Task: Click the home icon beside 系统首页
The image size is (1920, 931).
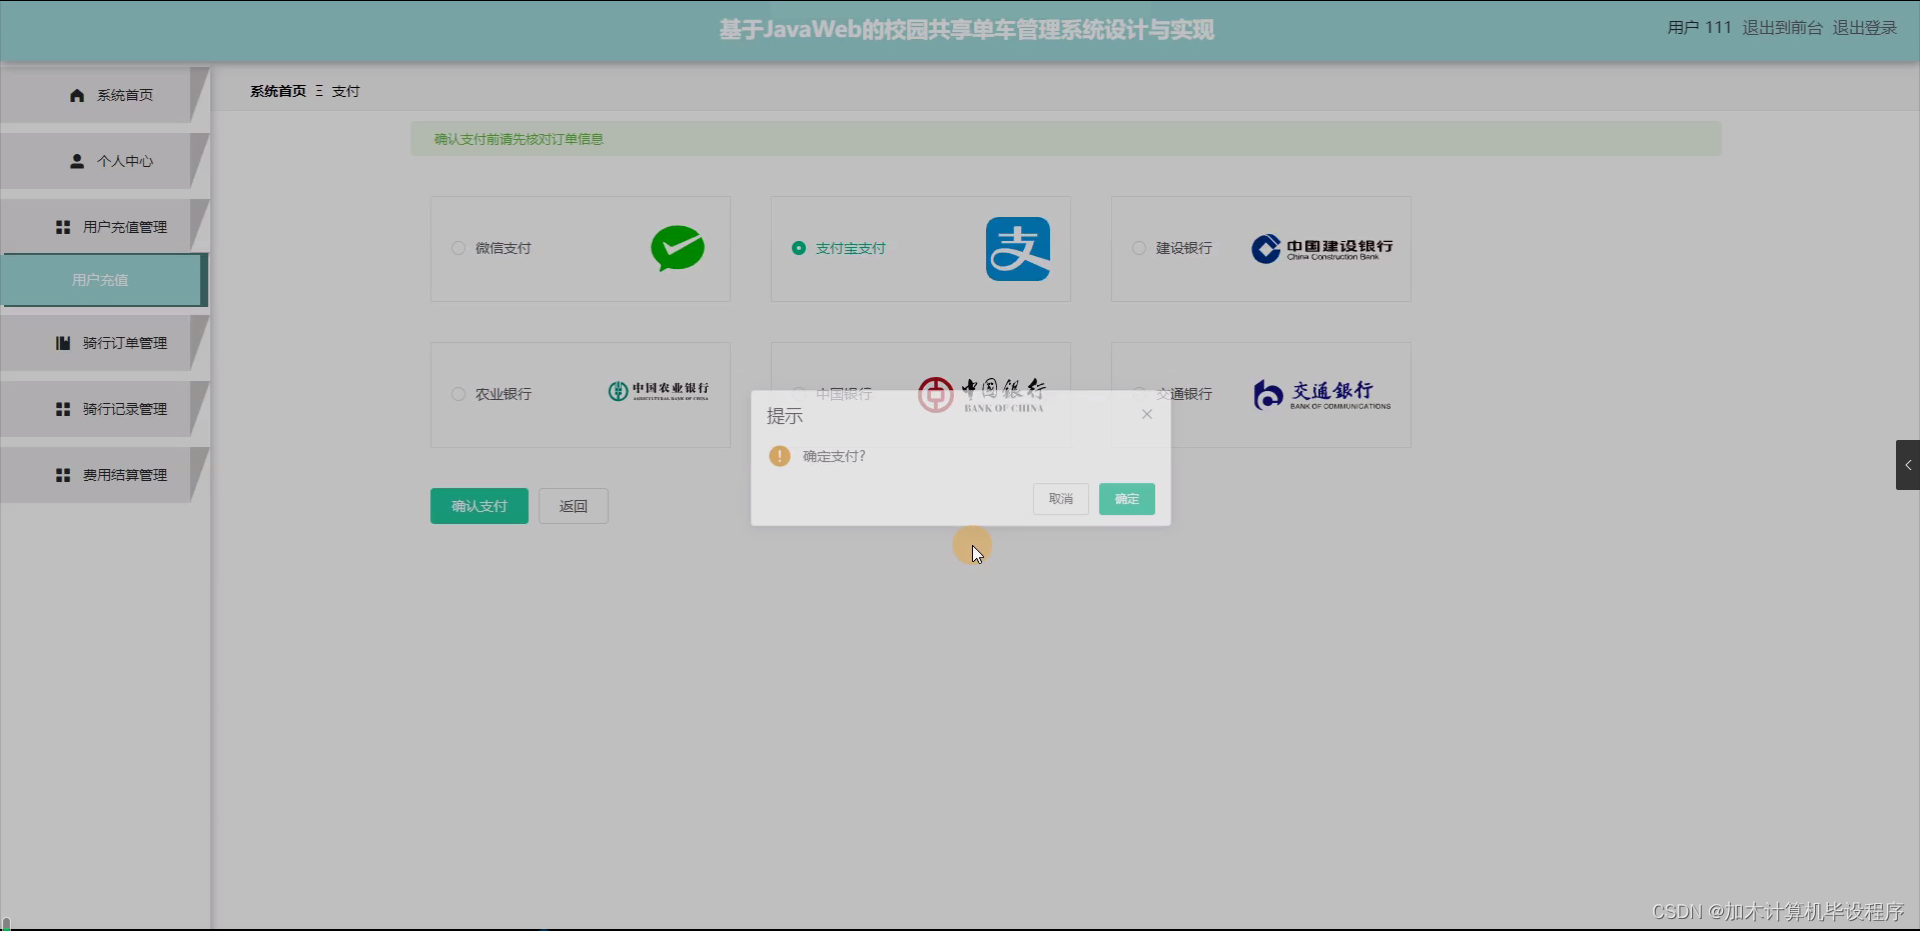Action: pyautogui.click(x=77, y=95)
